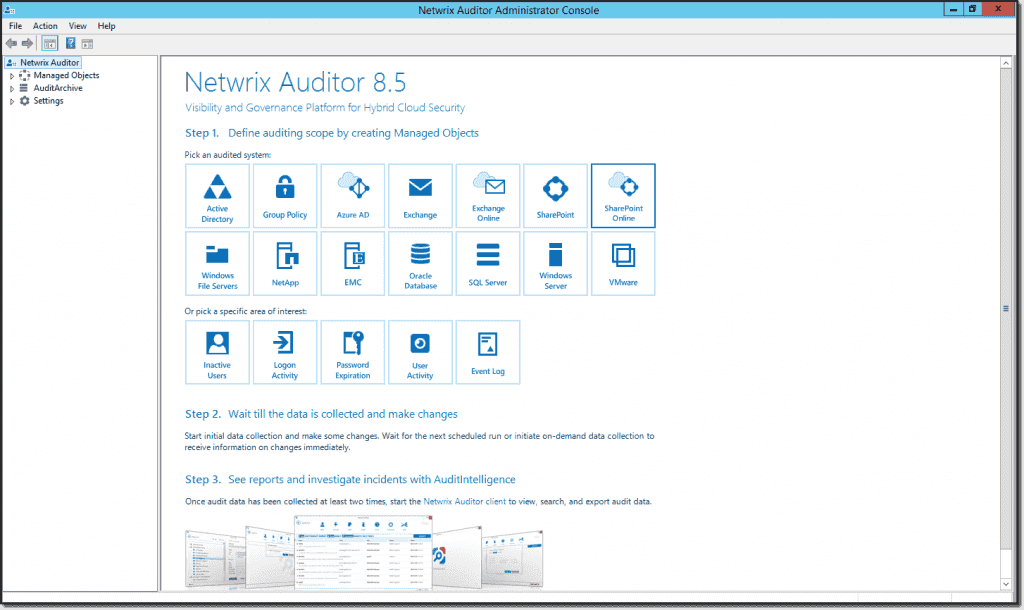Click the window system menu icon

[x=9, y=10]
